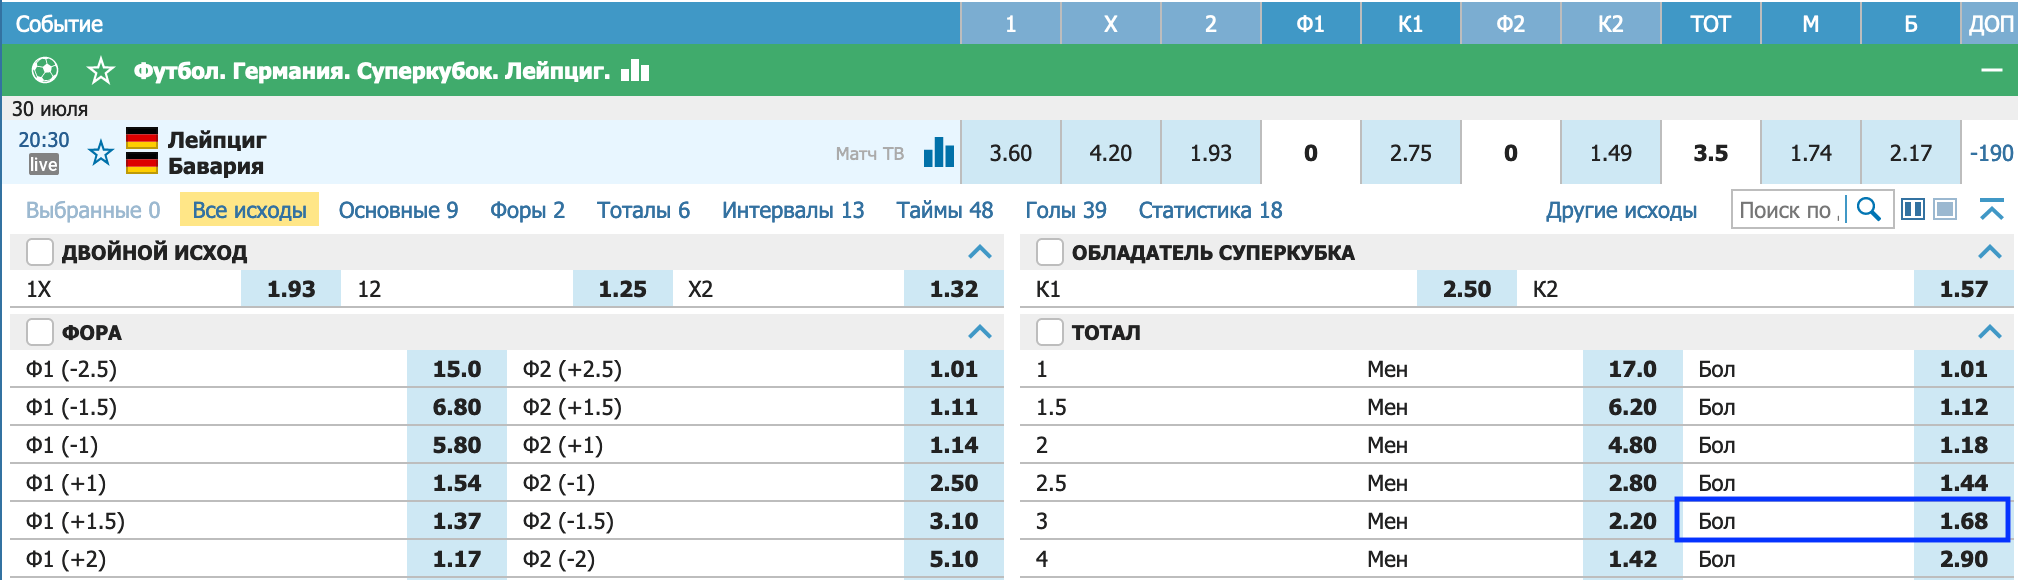
Task: Check the Фора market checkbox
Action: click(x=40, y=332)
